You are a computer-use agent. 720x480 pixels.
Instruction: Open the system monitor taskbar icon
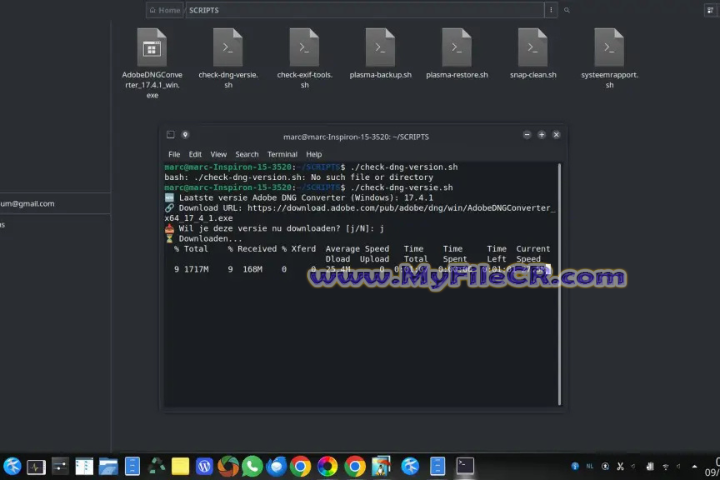pyautogui.click(x=36, y=467)
